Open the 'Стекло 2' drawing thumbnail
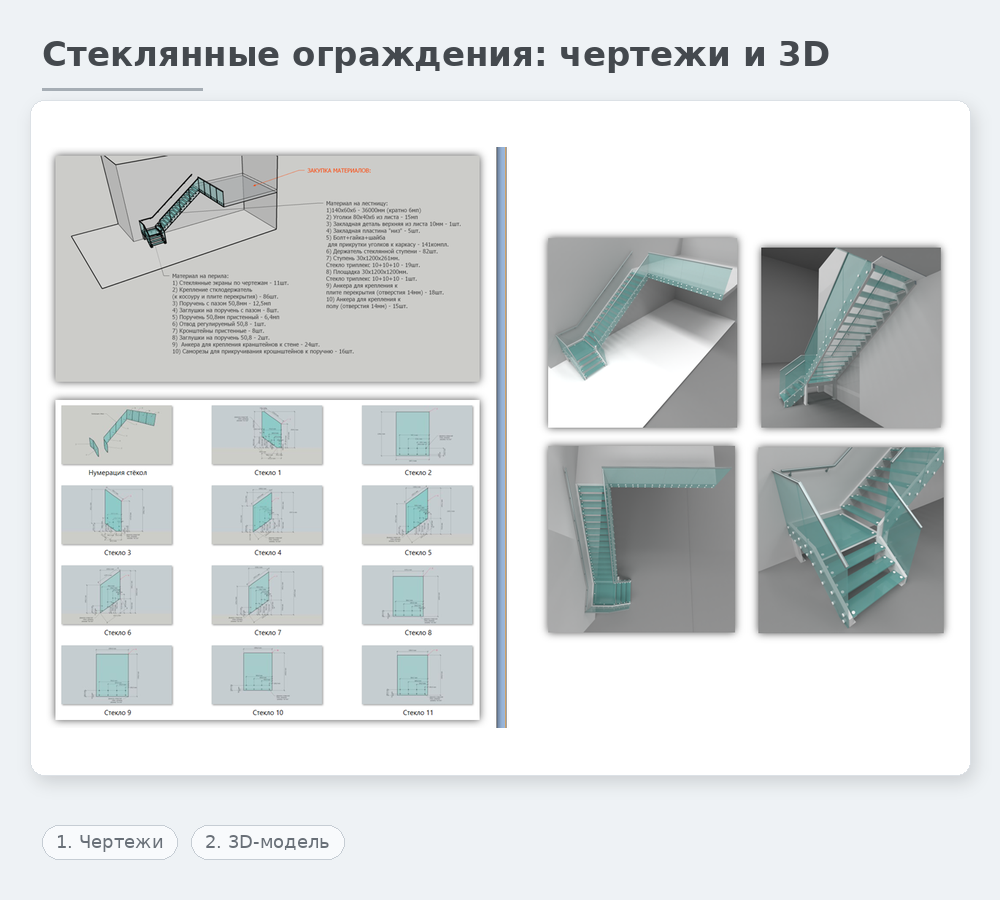The image size is (1000, 900). [418, 435]
